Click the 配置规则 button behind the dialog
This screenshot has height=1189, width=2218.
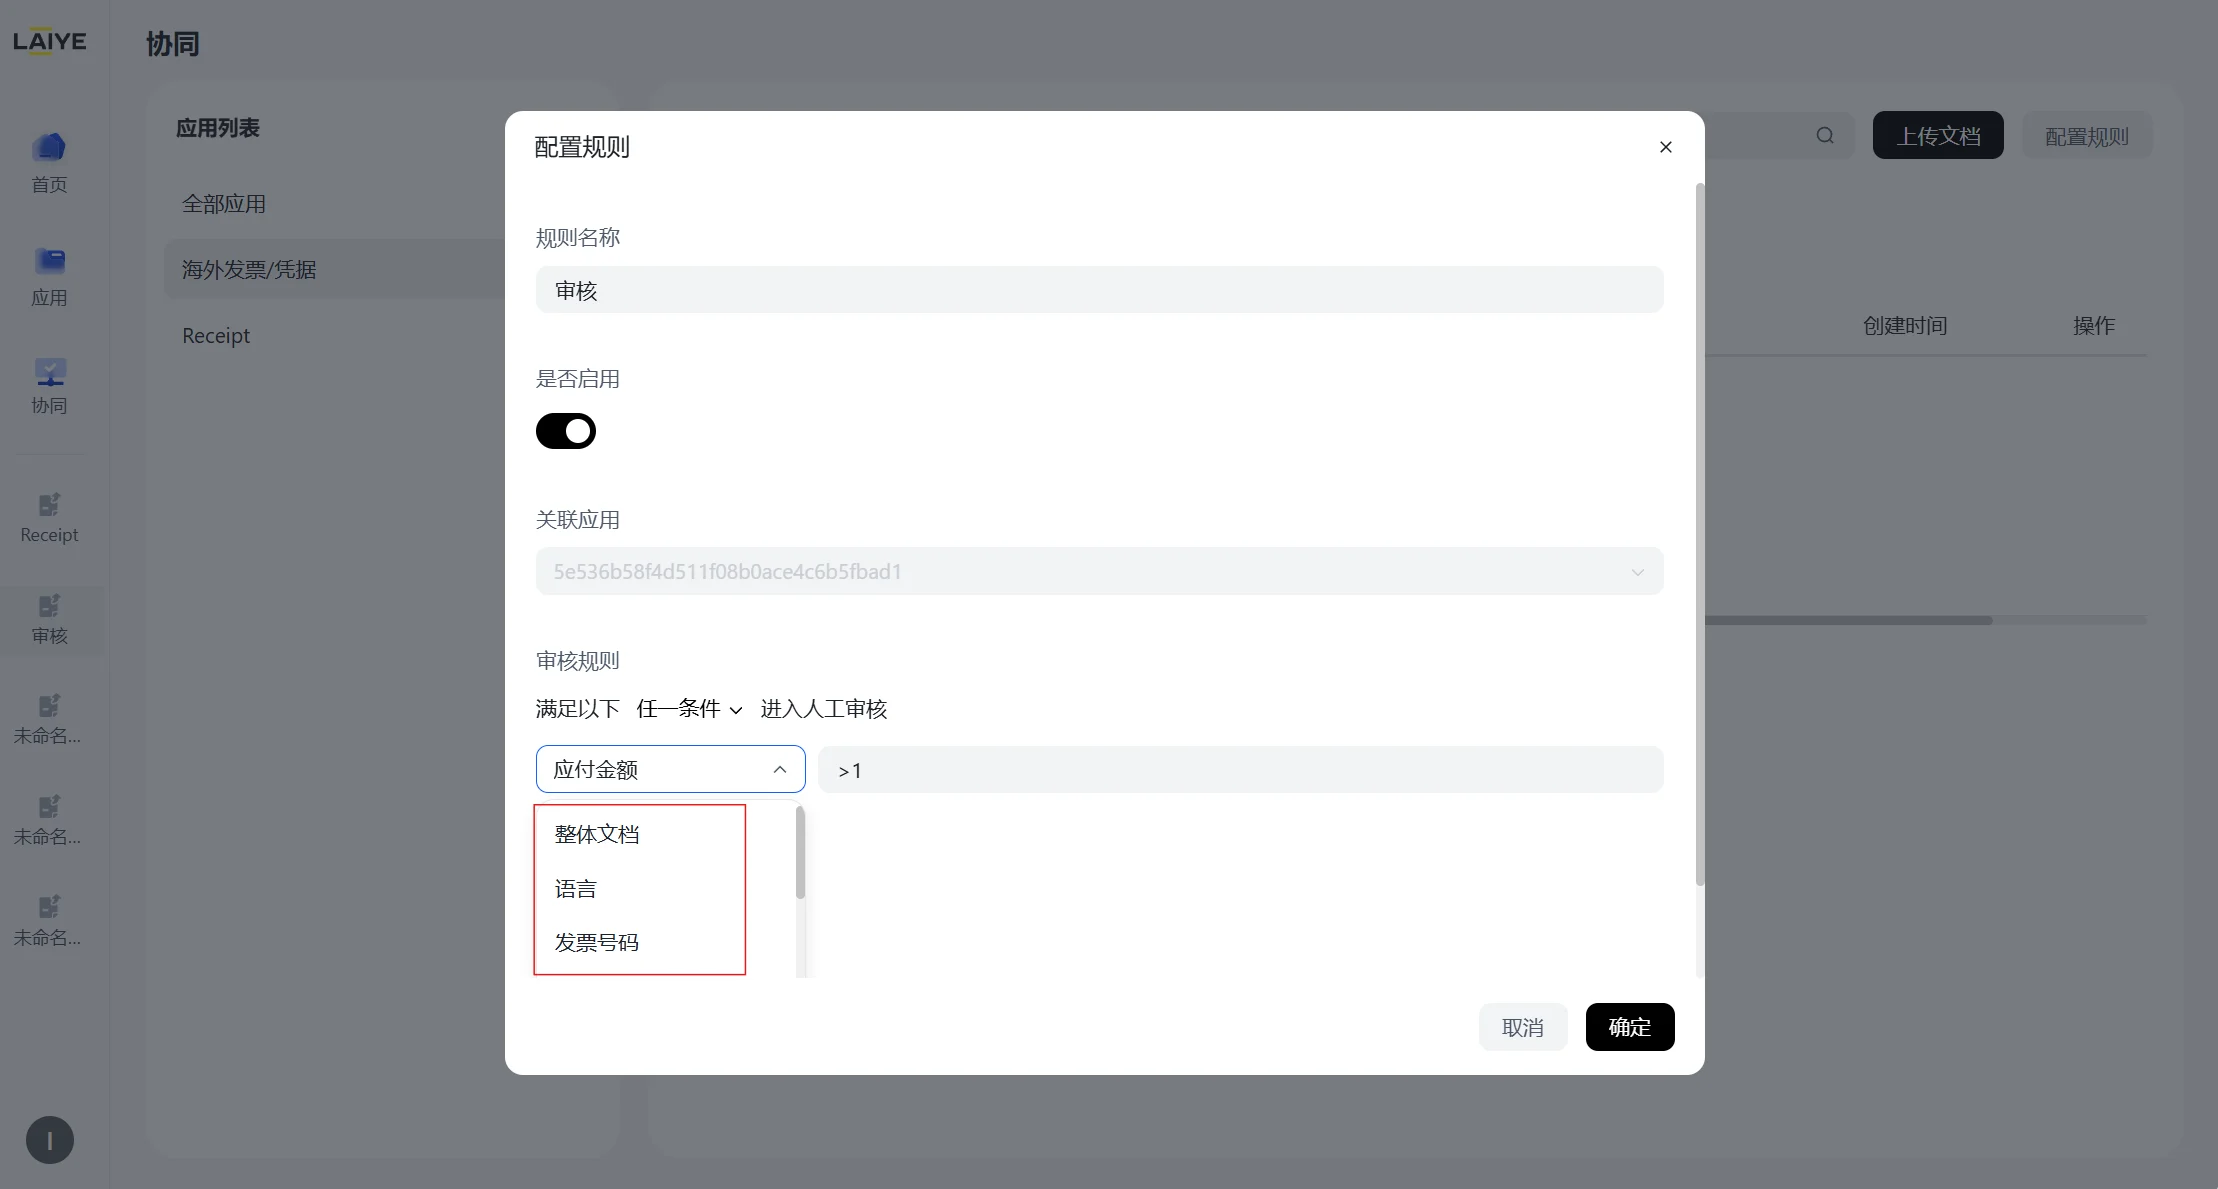pos(2087,135)
